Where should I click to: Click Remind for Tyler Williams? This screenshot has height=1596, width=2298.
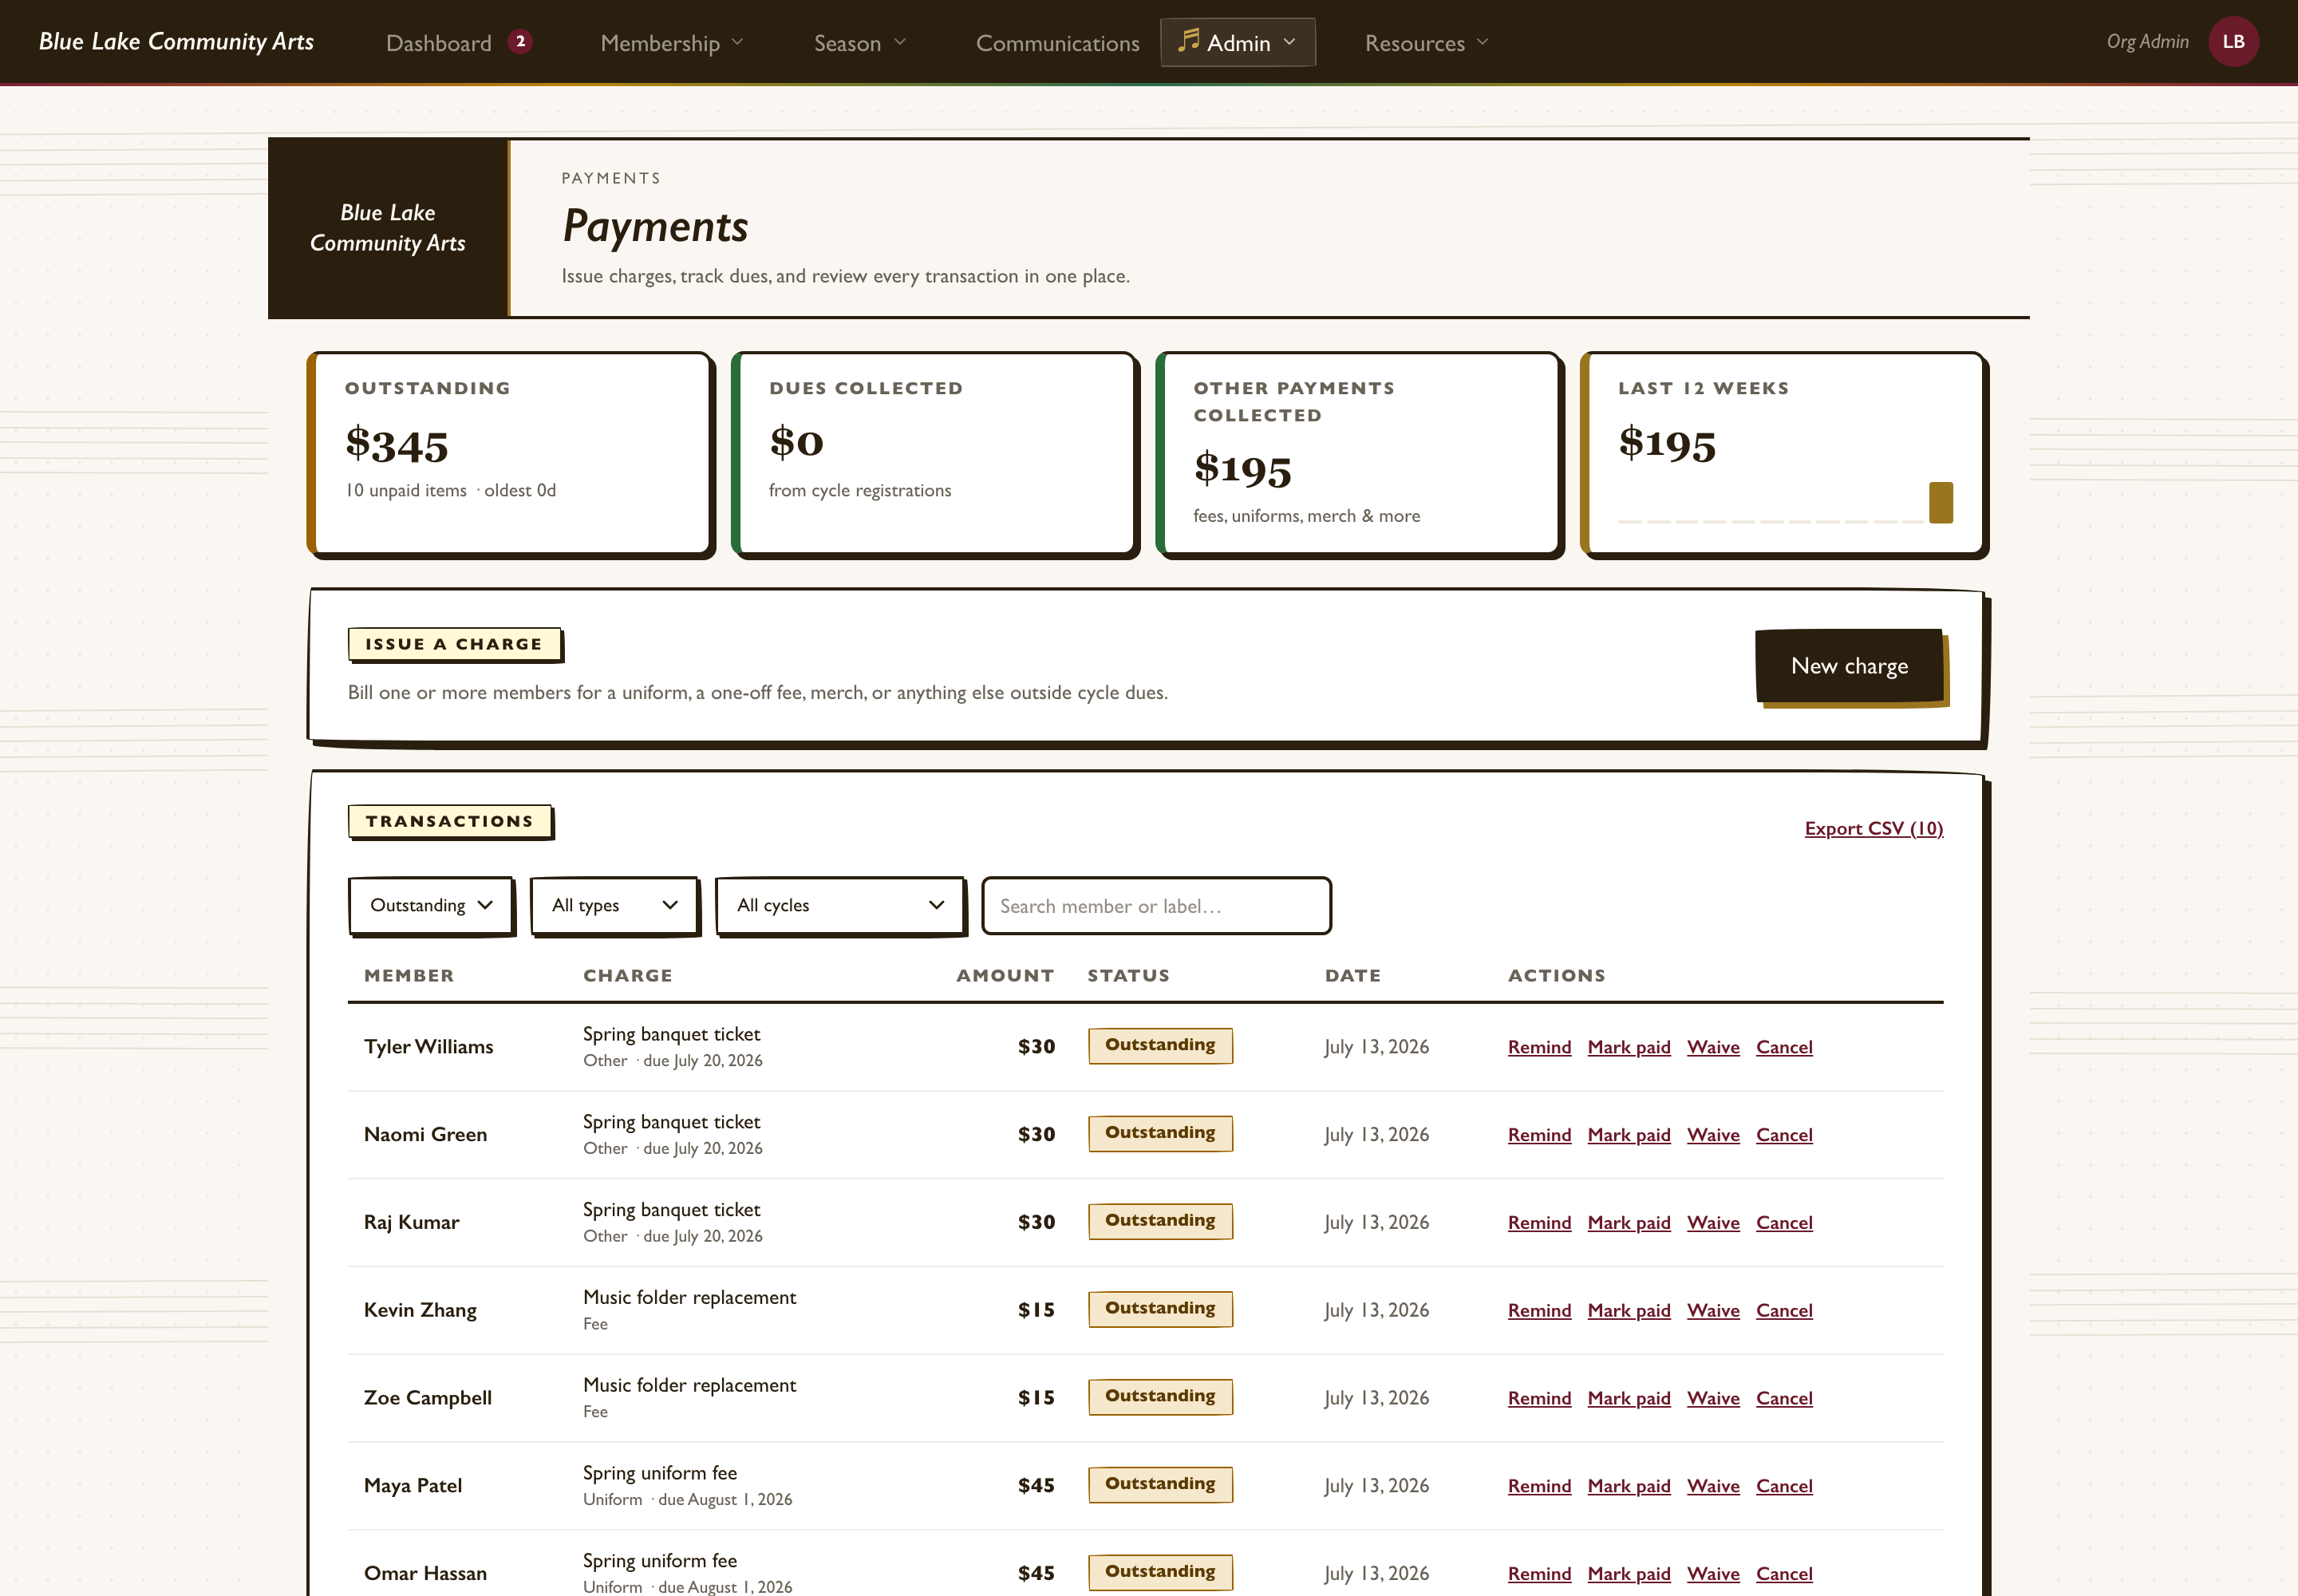(x=1539, y=1047)
